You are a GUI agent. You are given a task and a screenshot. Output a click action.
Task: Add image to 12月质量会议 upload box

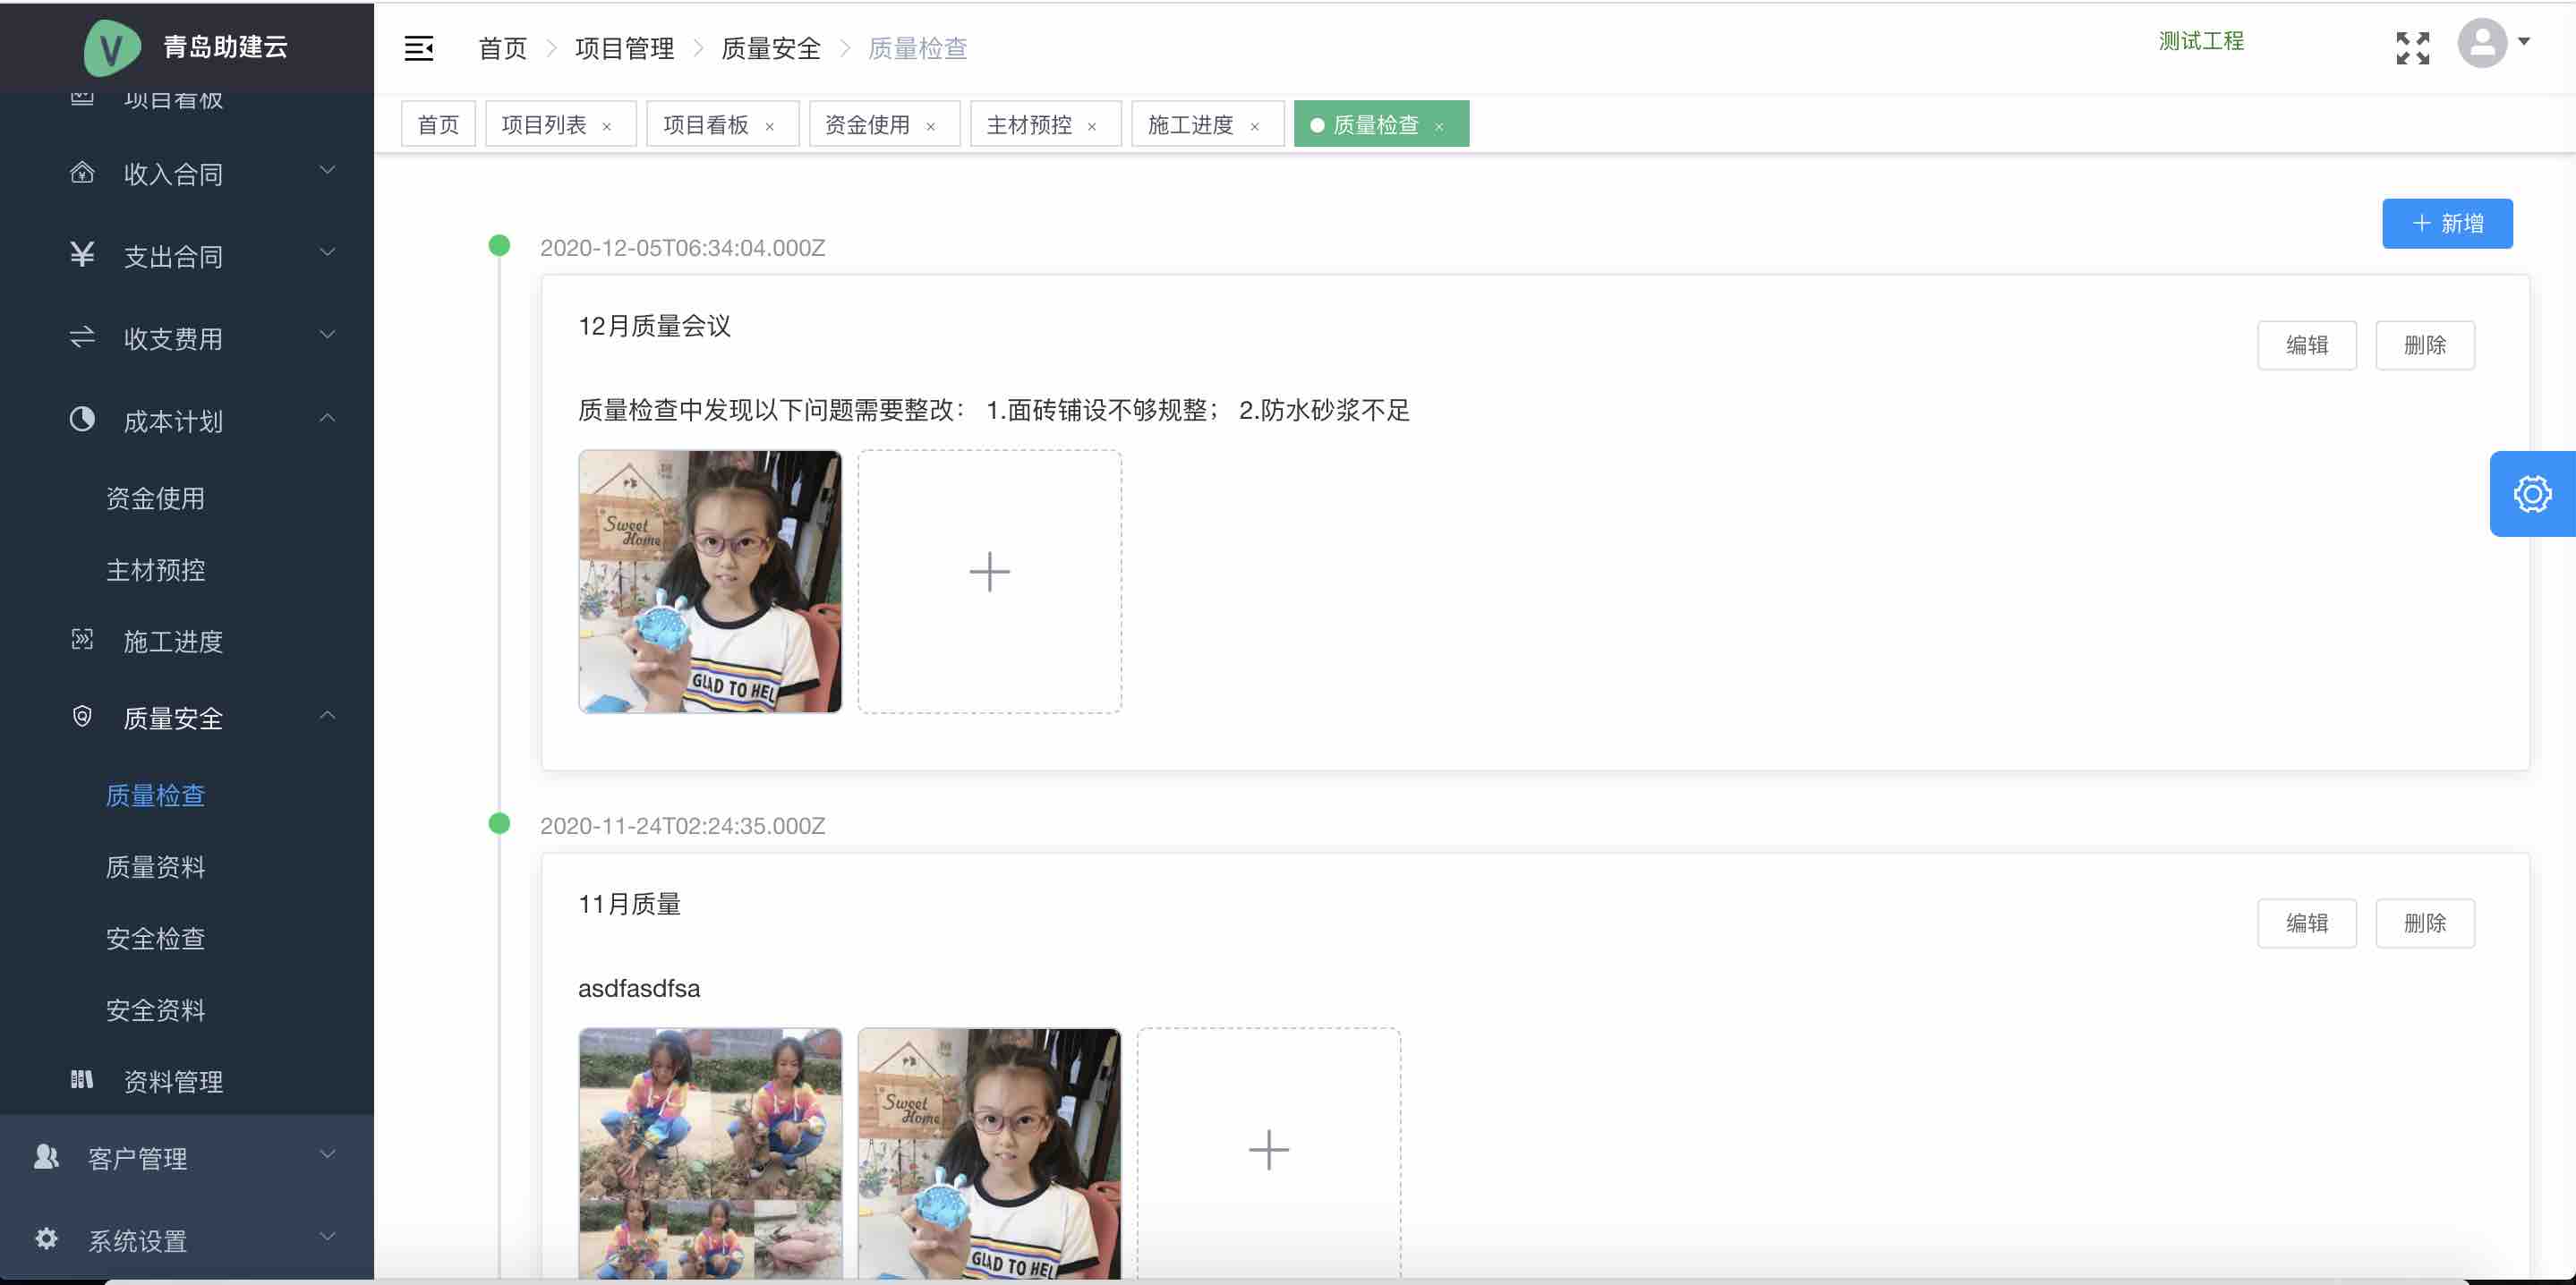pos(989,581)
